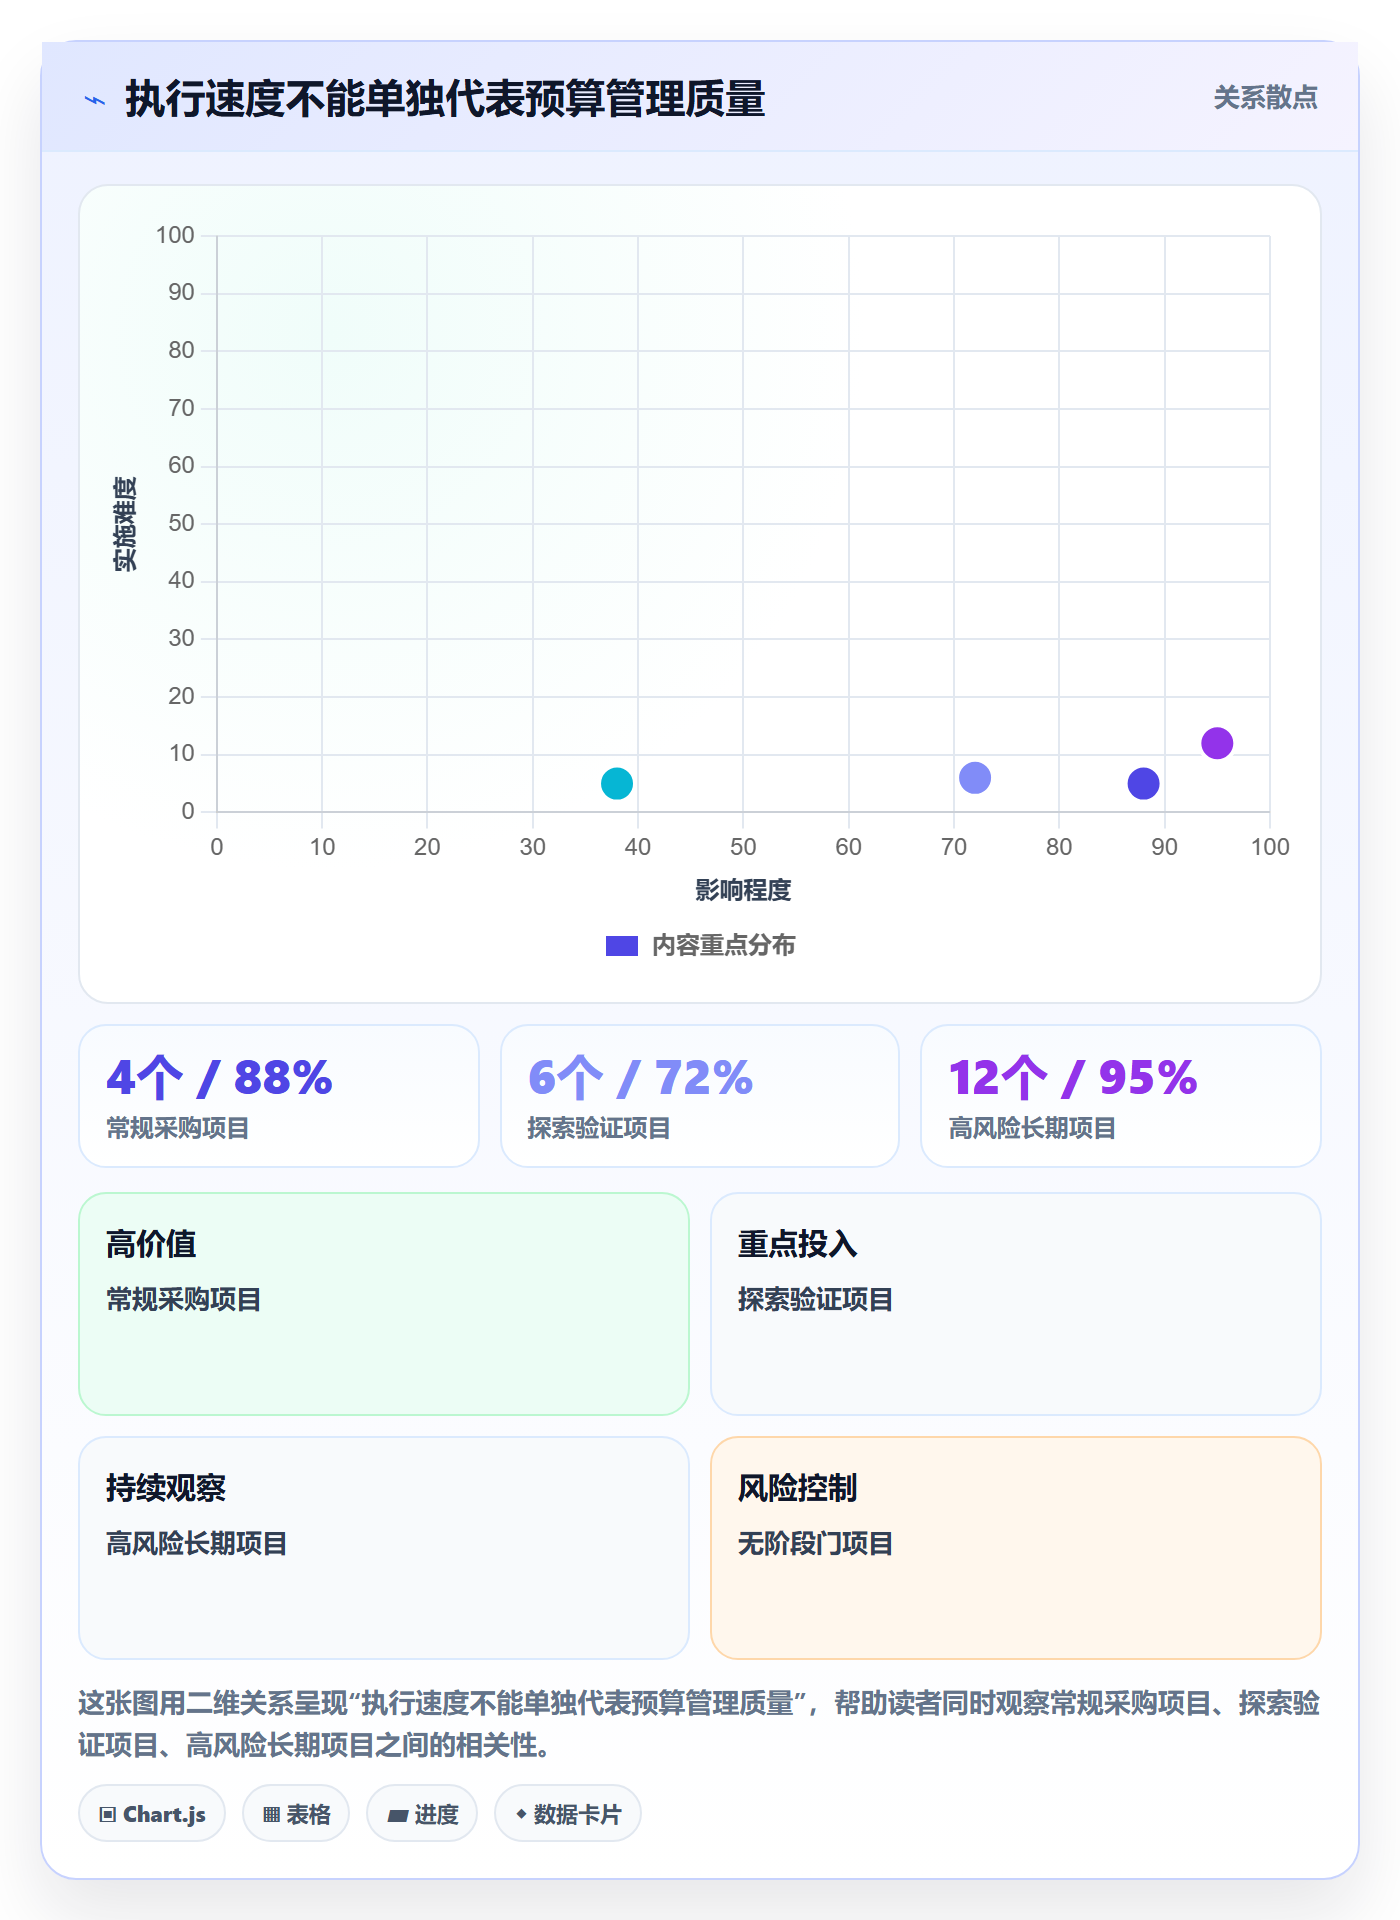Click the 进度 tag
Screen dimensions: 1400x1920
click(422, 1814)
